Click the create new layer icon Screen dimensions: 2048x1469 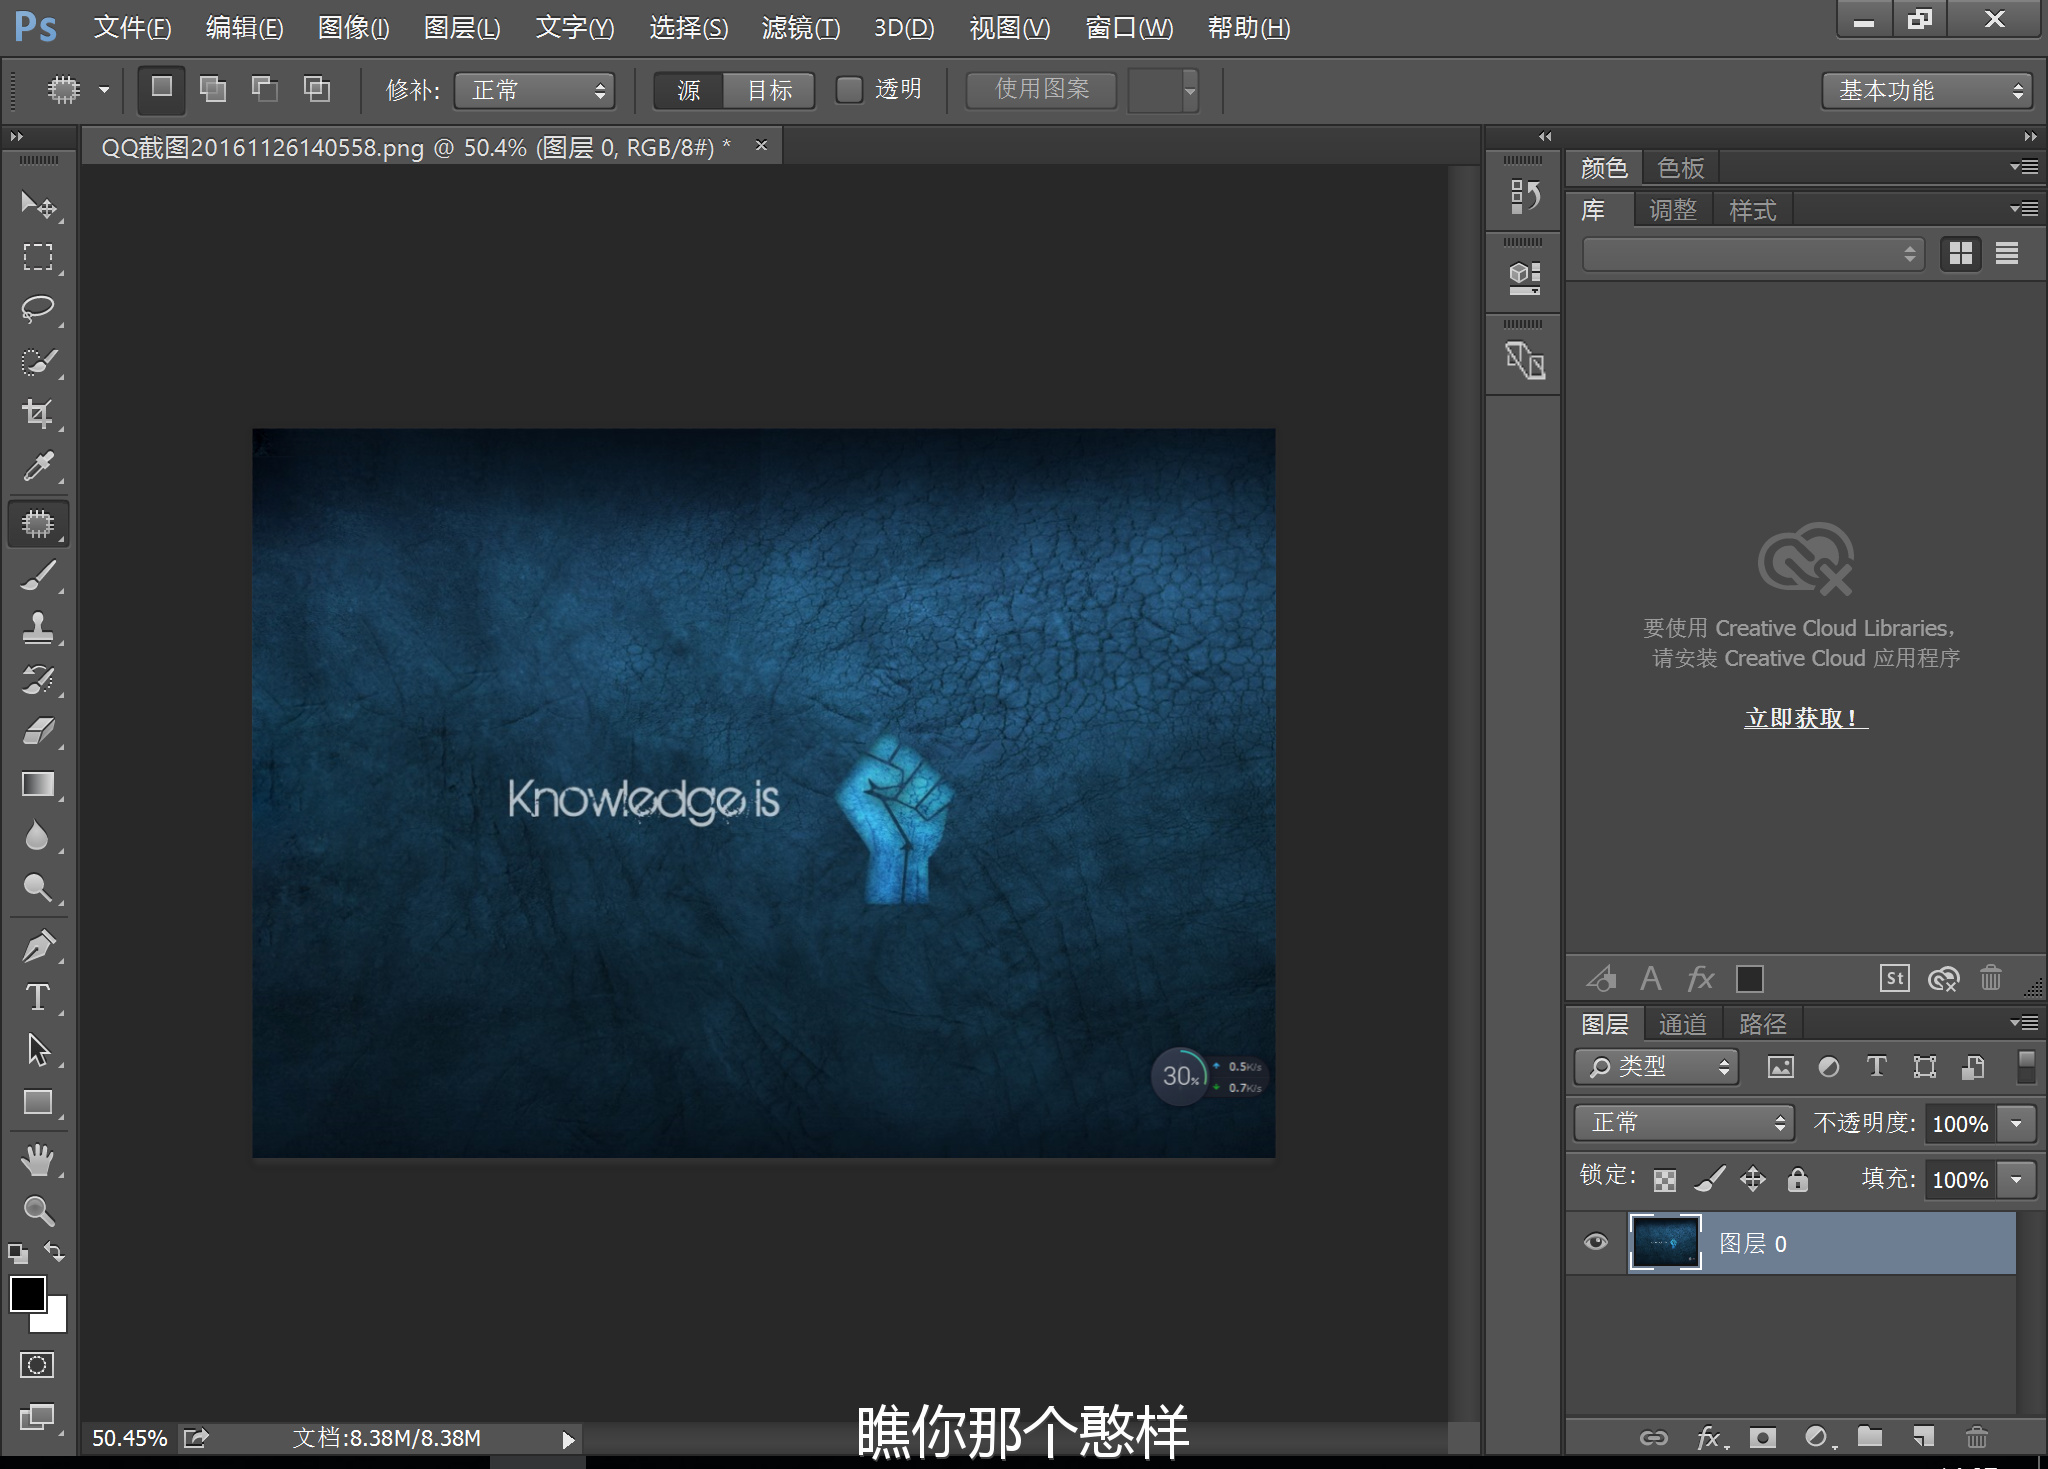pos(1923,1437)
